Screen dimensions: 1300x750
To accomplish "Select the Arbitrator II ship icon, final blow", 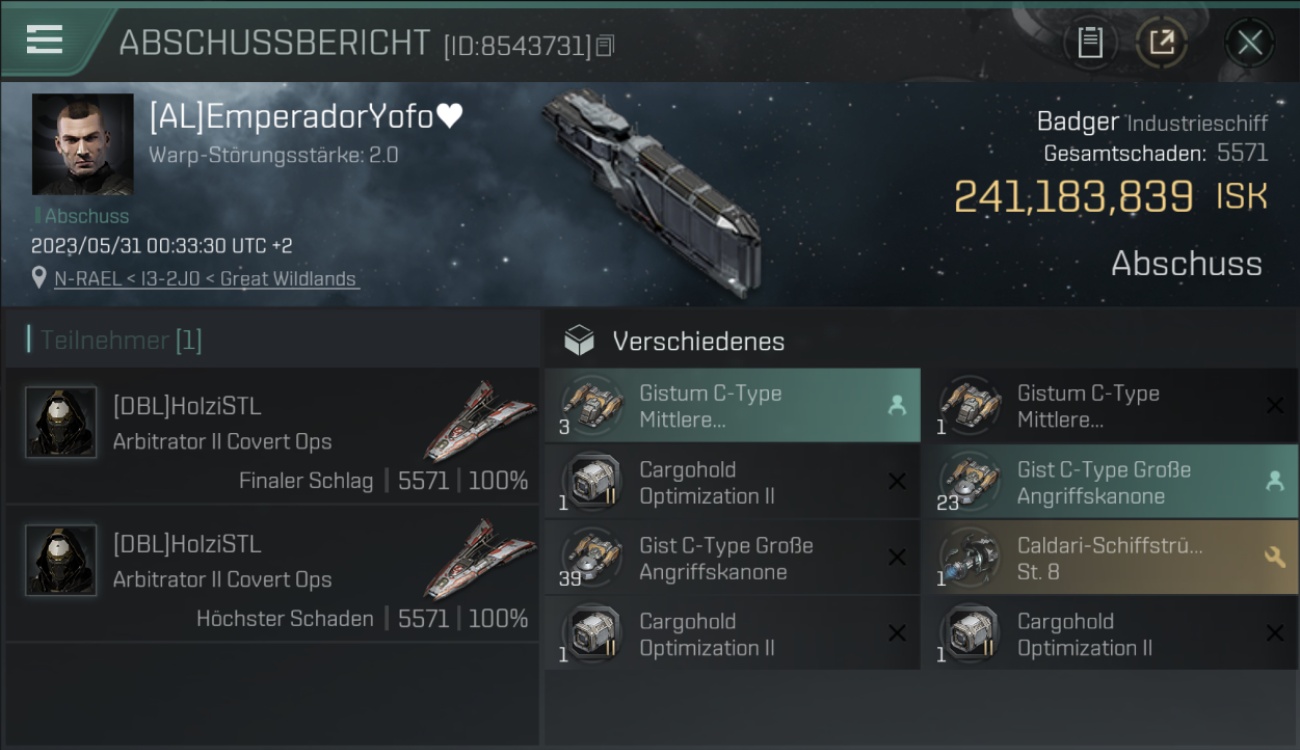I will pos(472,420).
